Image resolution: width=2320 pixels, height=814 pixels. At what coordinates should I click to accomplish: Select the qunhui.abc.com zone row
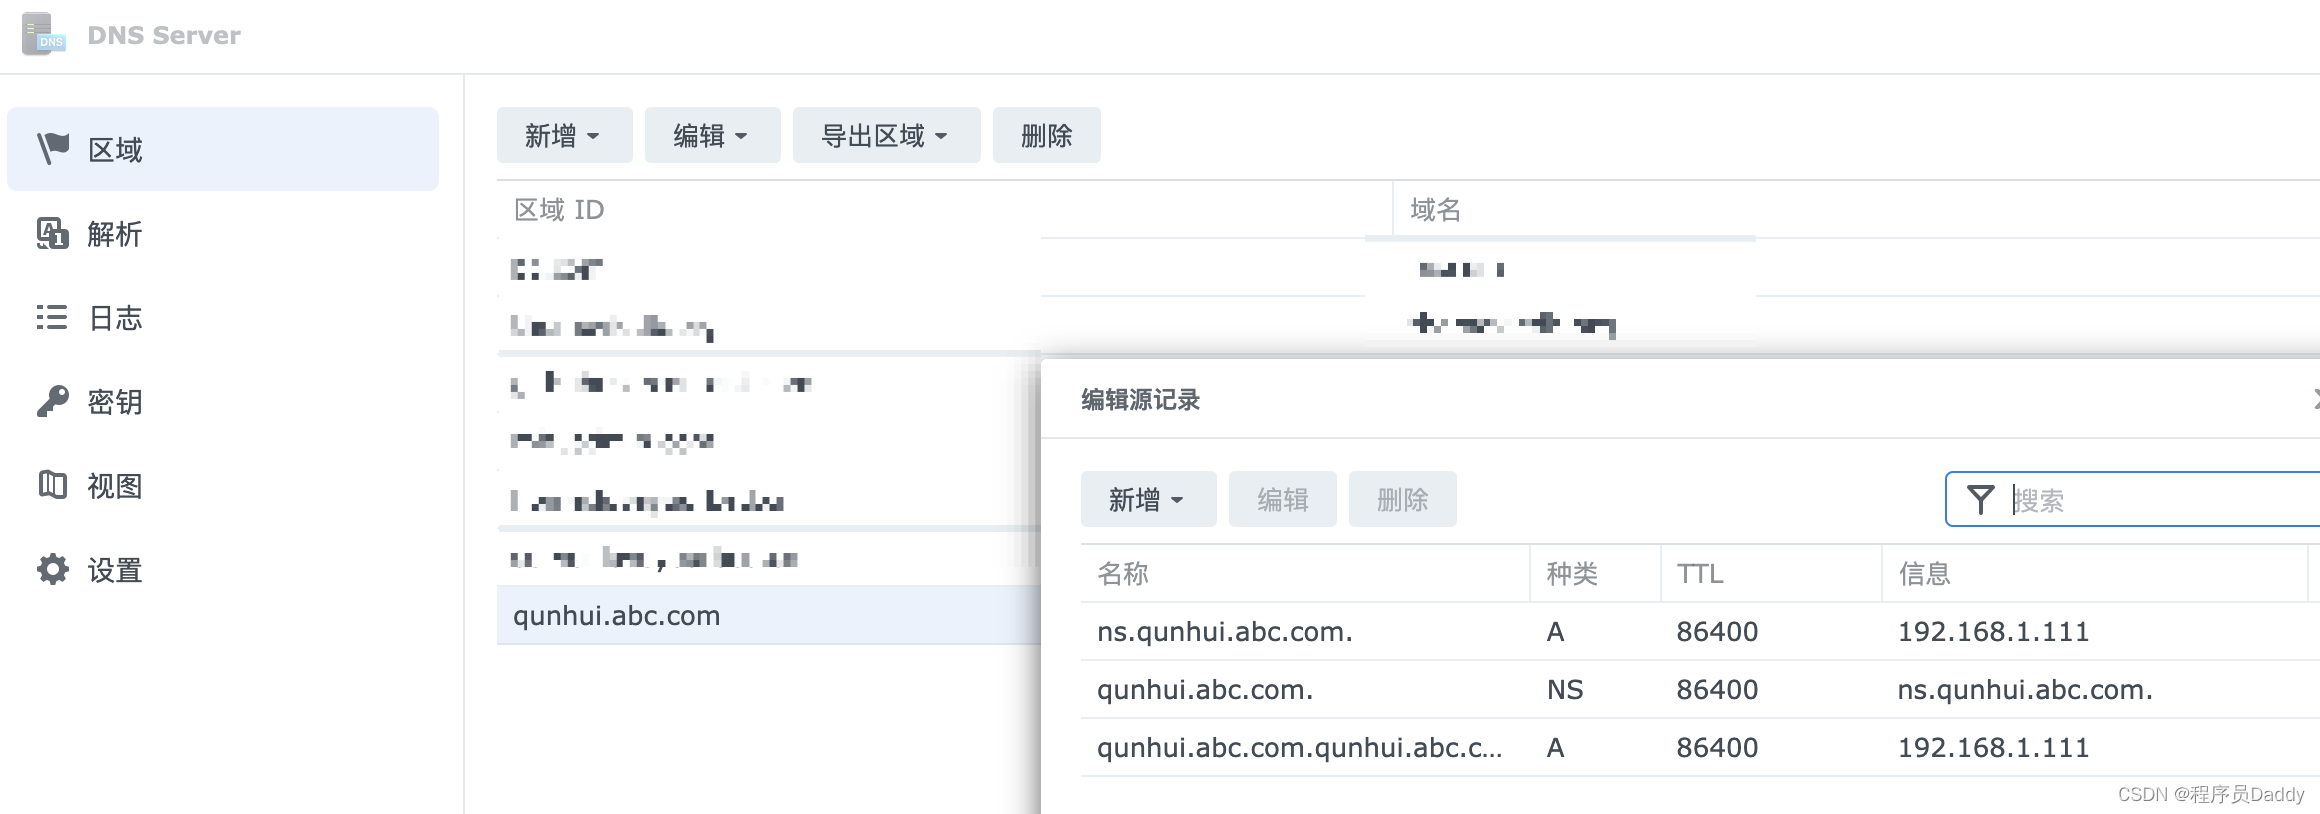pos(768,615)
